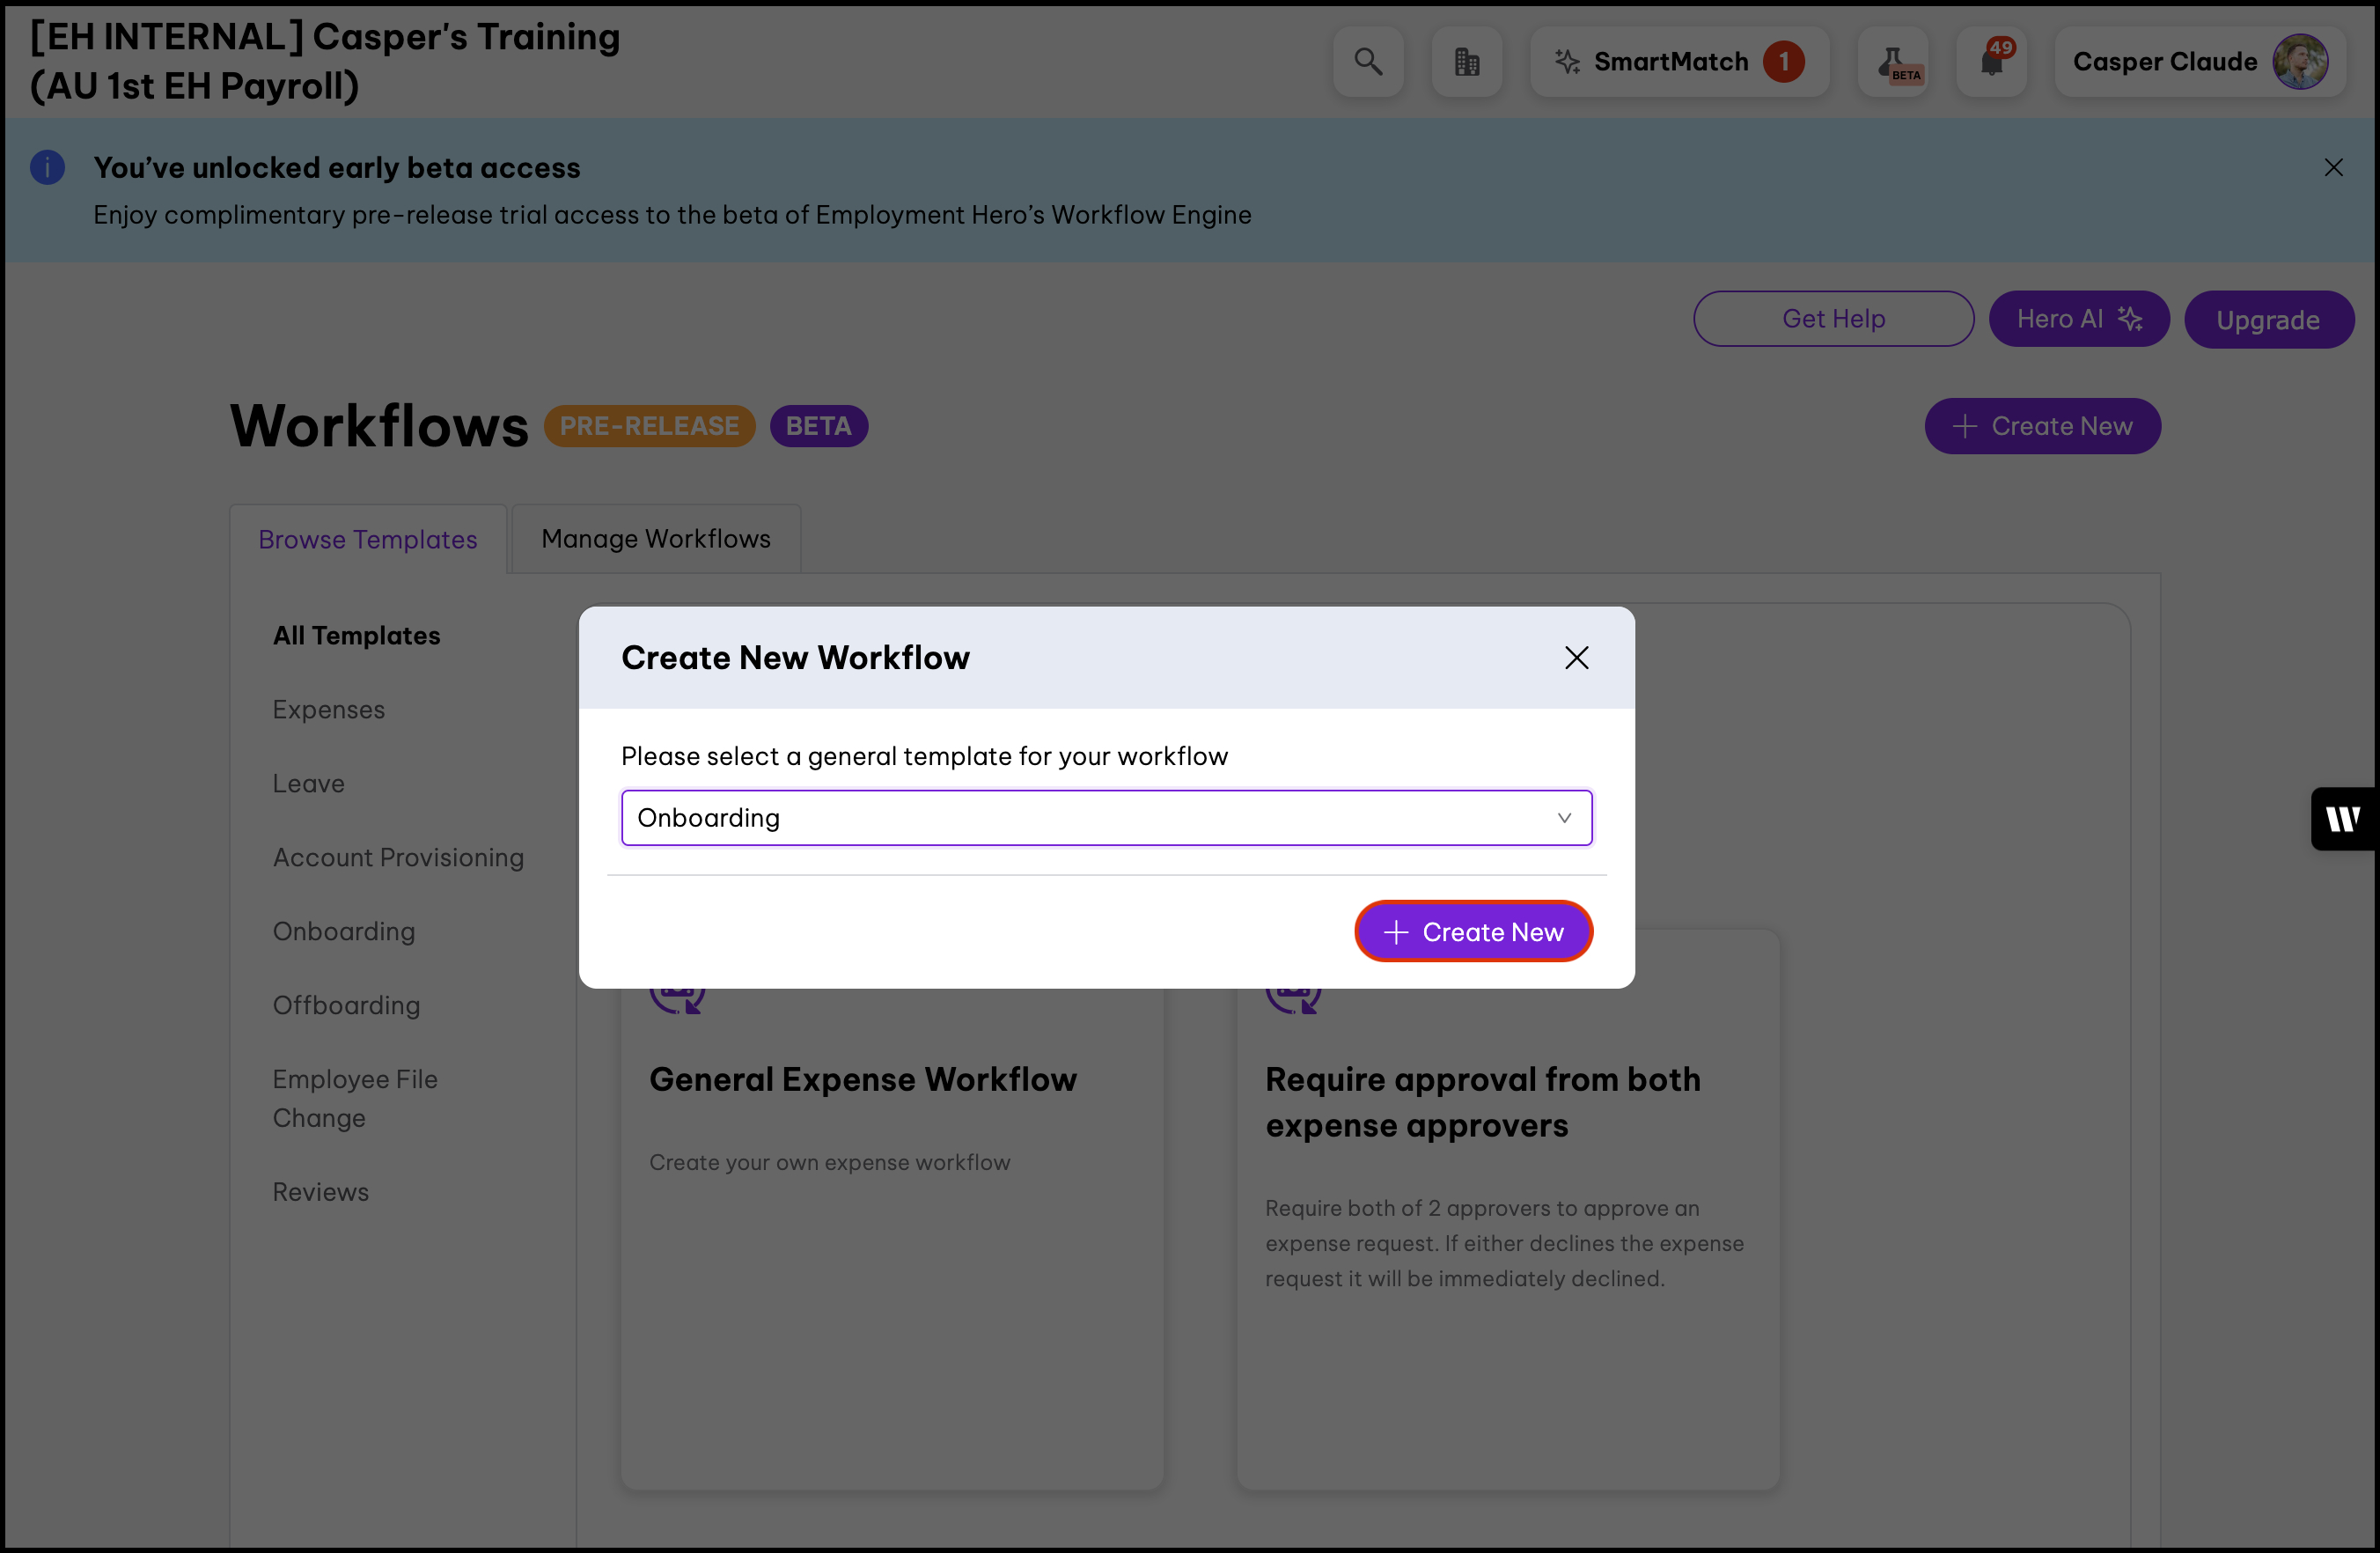Open the notifications bell with 49 badge
Viewport: 2380px width, 1553px height.
(1991, 62)
